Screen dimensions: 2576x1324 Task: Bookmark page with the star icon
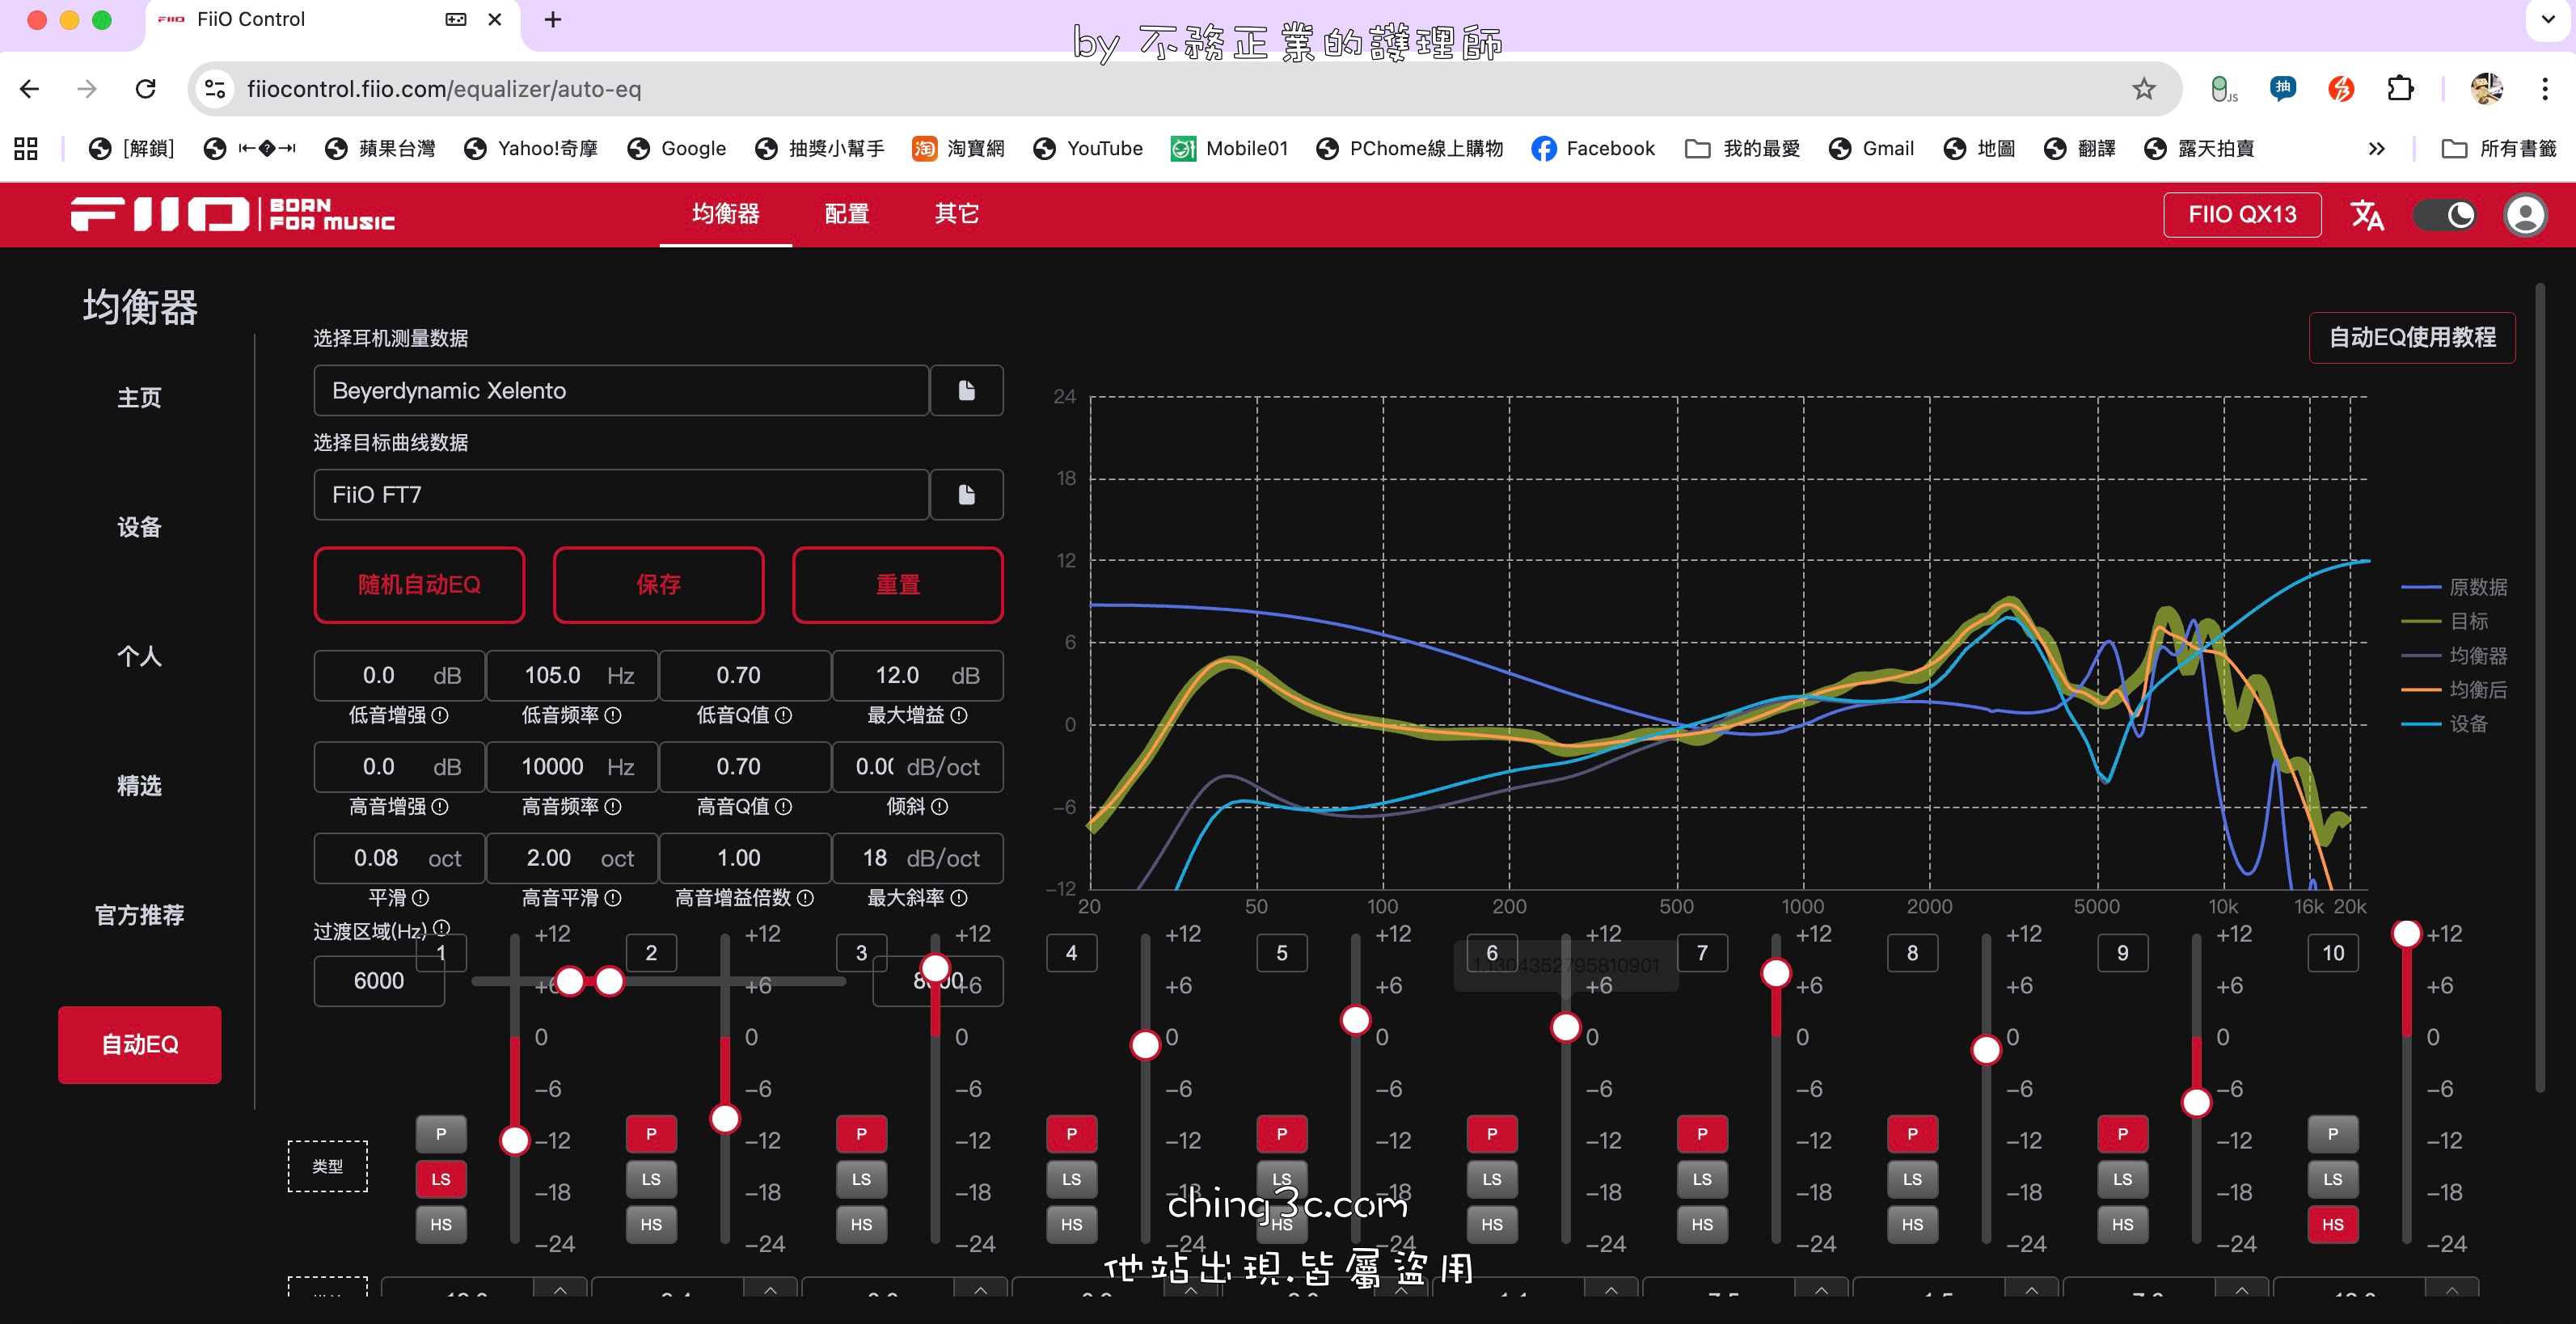(x=2143, y=89)
